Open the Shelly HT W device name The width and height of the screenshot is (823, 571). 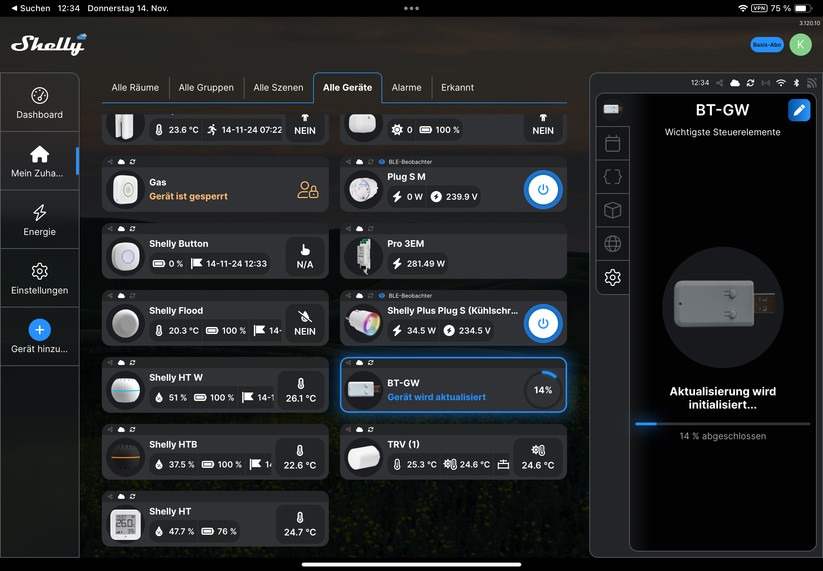176,377
